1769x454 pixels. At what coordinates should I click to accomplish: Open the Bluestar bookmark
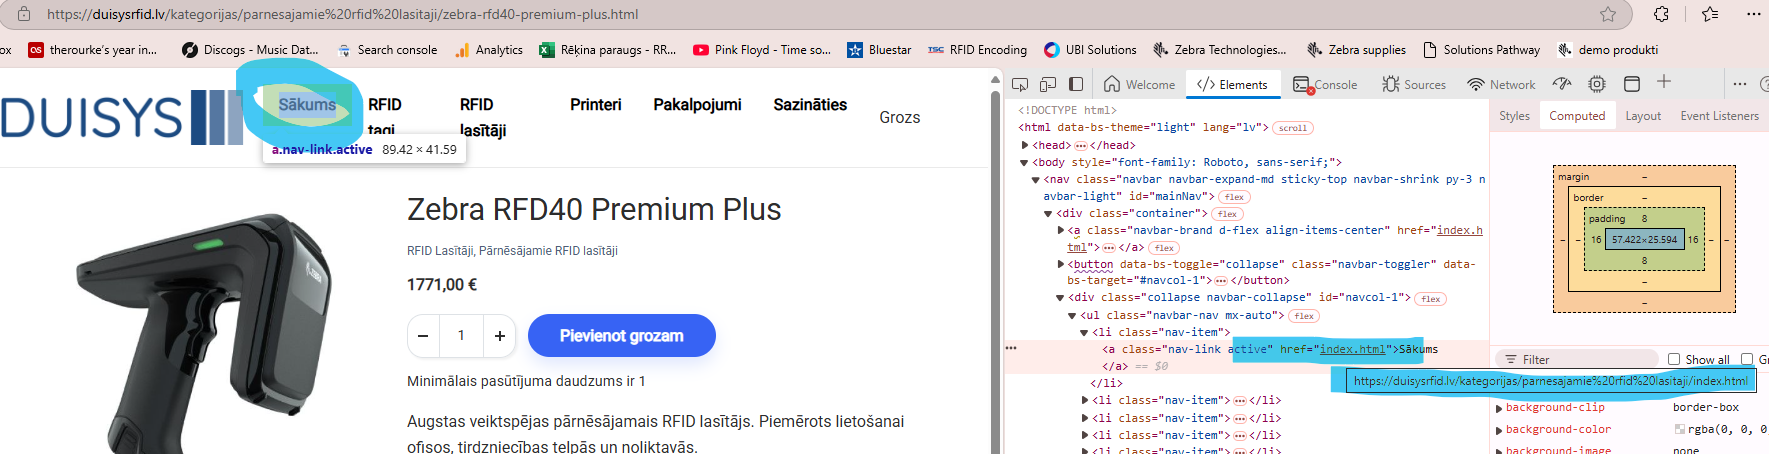(879, 50)
